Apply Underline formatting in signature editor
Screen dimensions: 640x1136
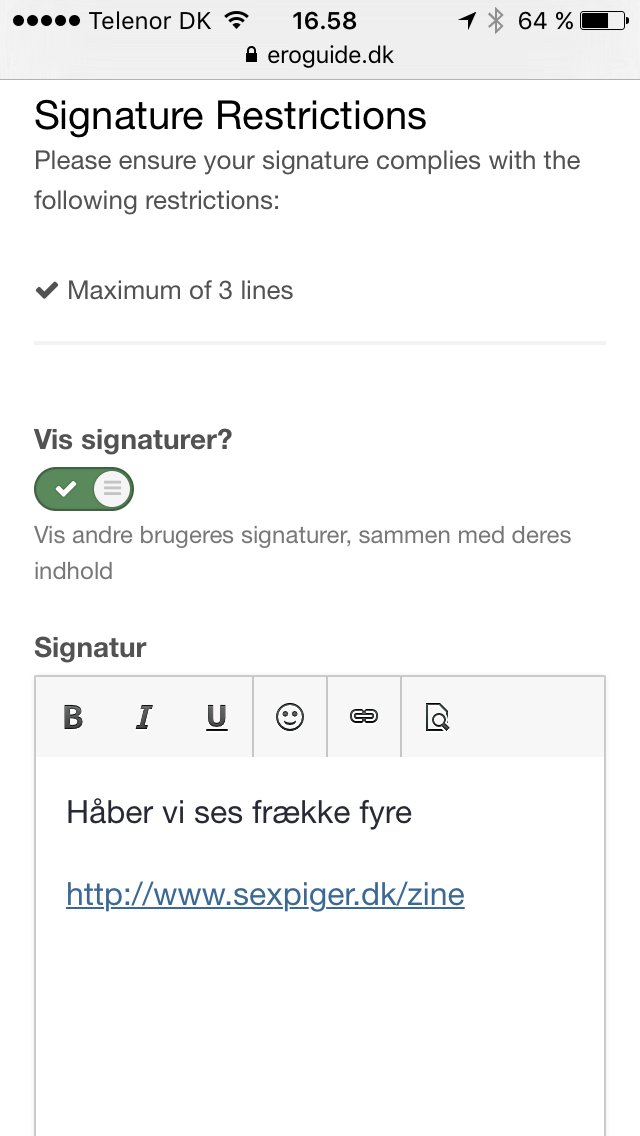(216, 717)
